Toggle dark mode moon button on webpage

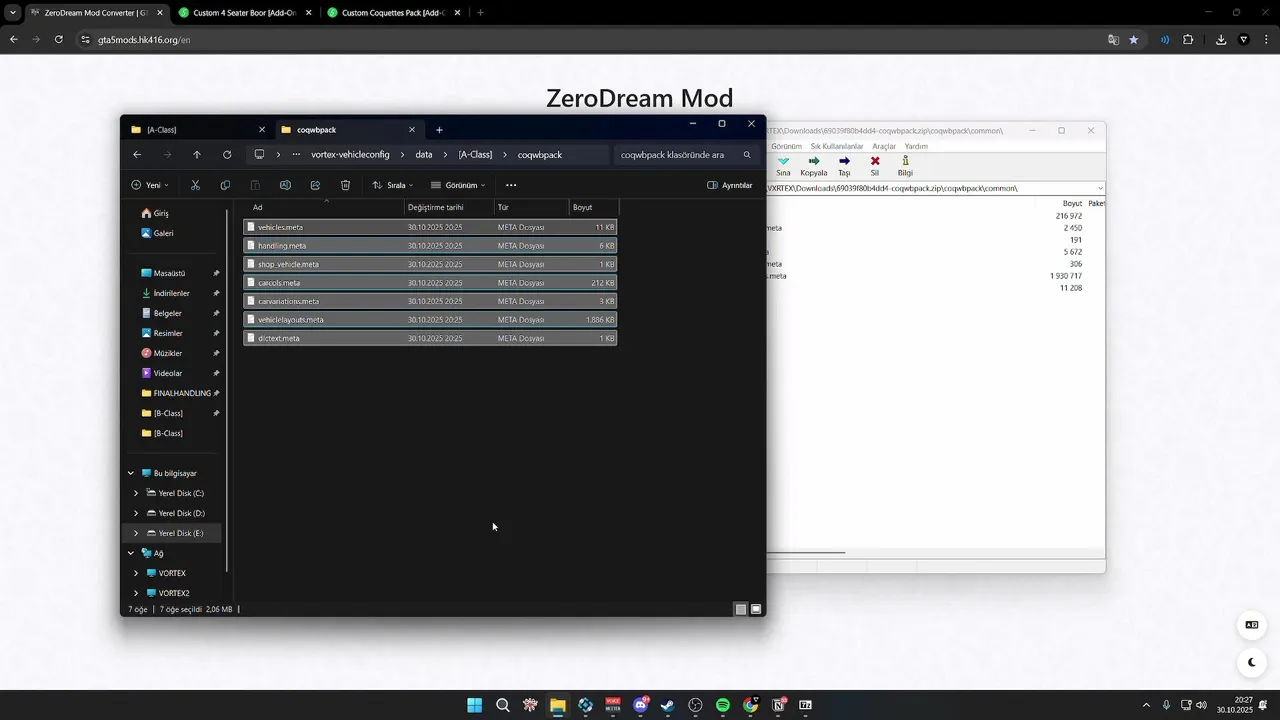[1251, 662]
